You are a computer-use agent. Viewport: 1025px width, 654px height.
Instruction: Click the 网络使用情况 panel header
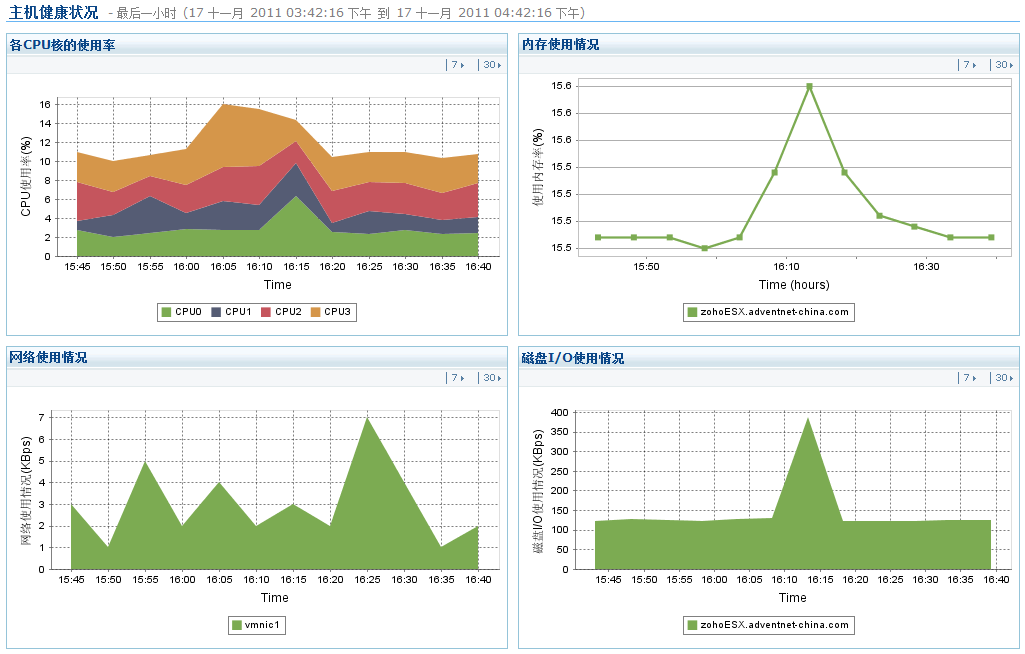click(48, 357)
